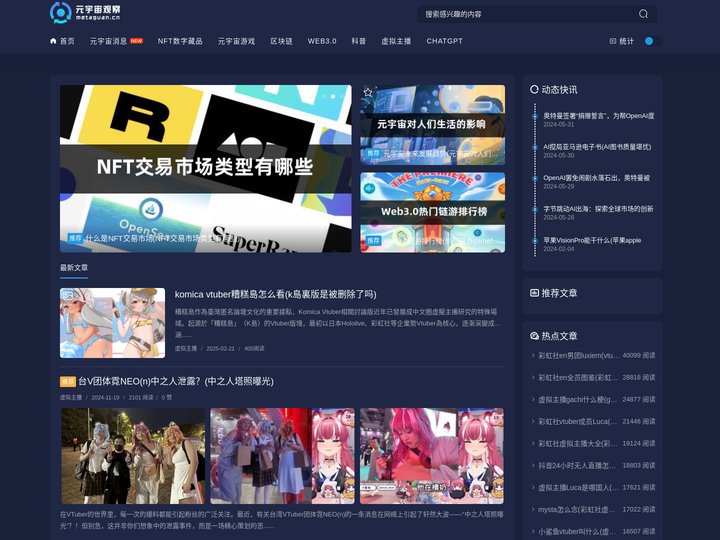Open hot article 虚拟主播gachi什么梗

579,399
